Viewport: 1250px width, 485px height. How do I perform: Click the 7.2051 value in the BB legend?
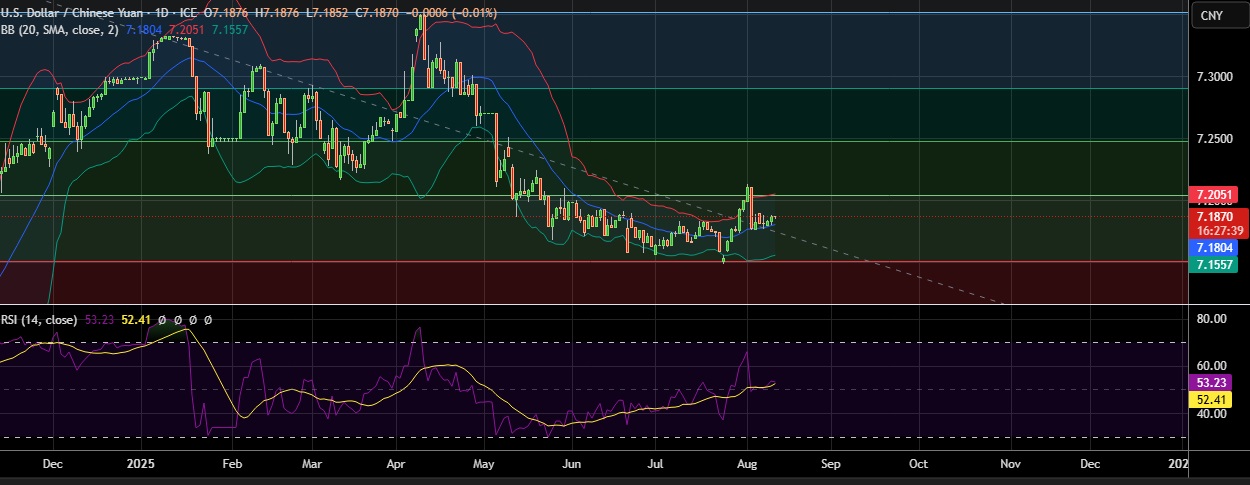pos(186,30)
